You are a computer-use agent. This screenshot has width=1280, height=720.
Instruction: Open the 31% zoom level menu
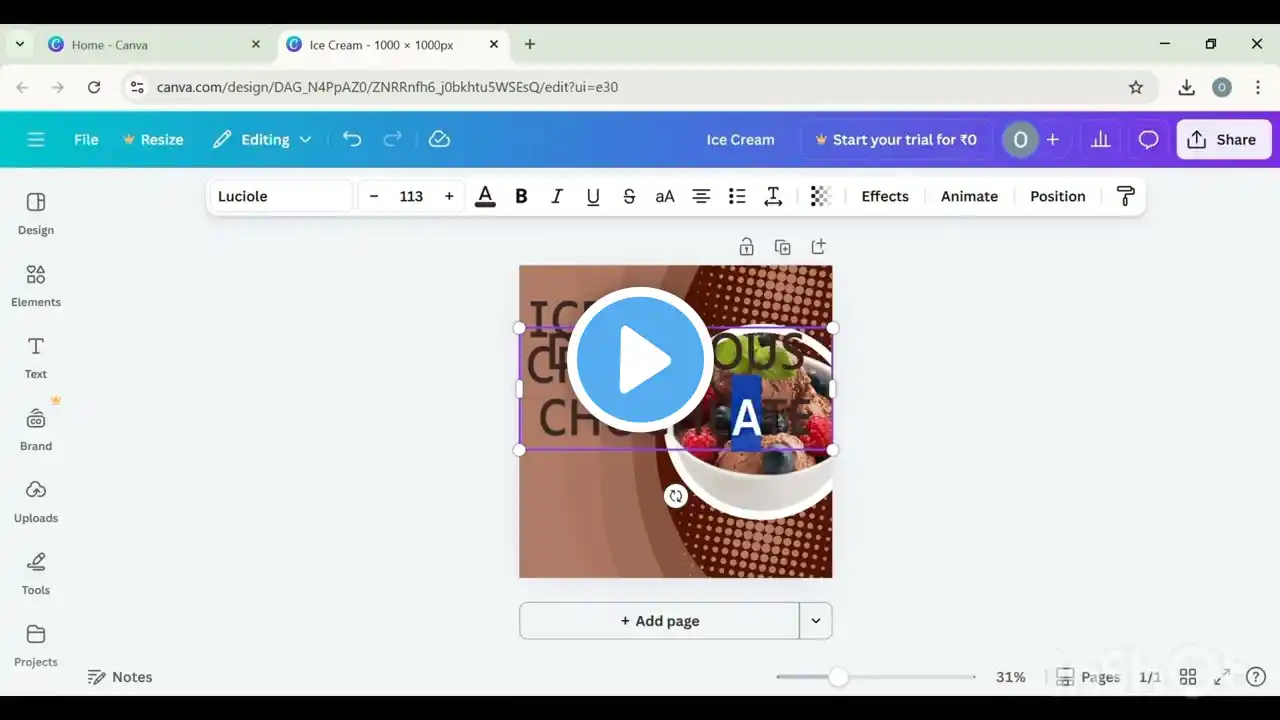pos(1011,677)
